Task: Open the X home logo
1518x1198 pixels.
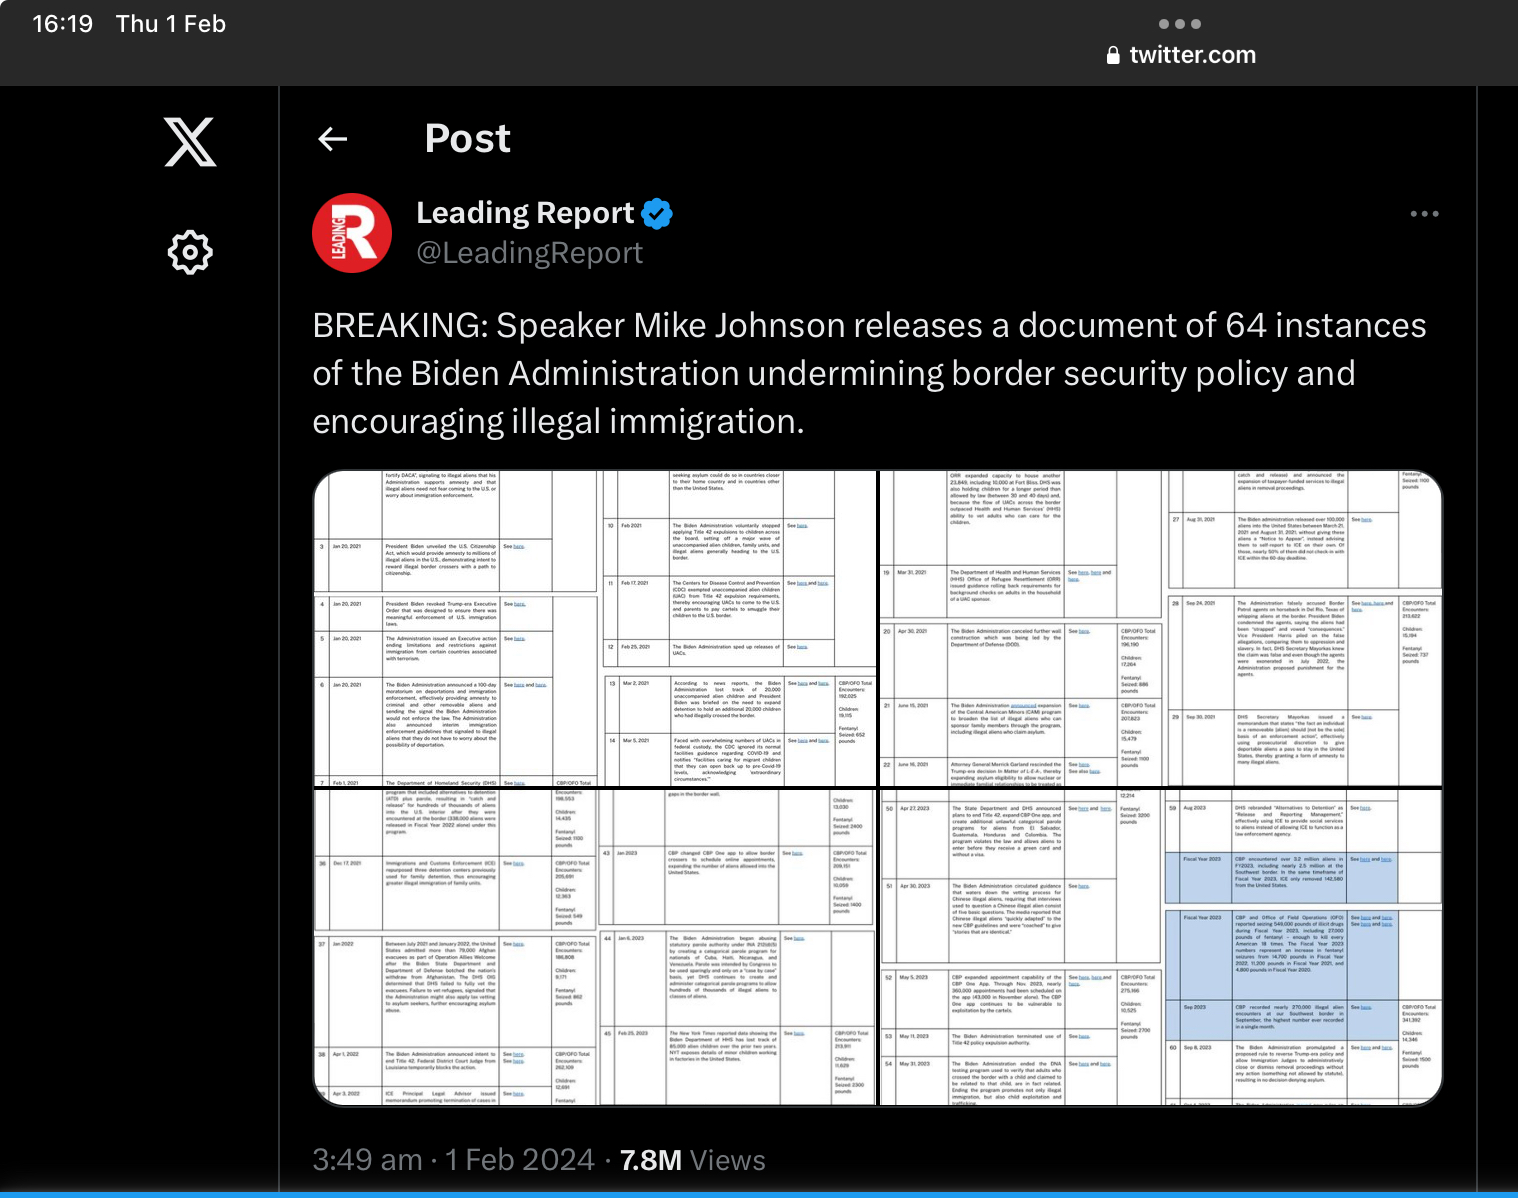Action: pos(190,142)
